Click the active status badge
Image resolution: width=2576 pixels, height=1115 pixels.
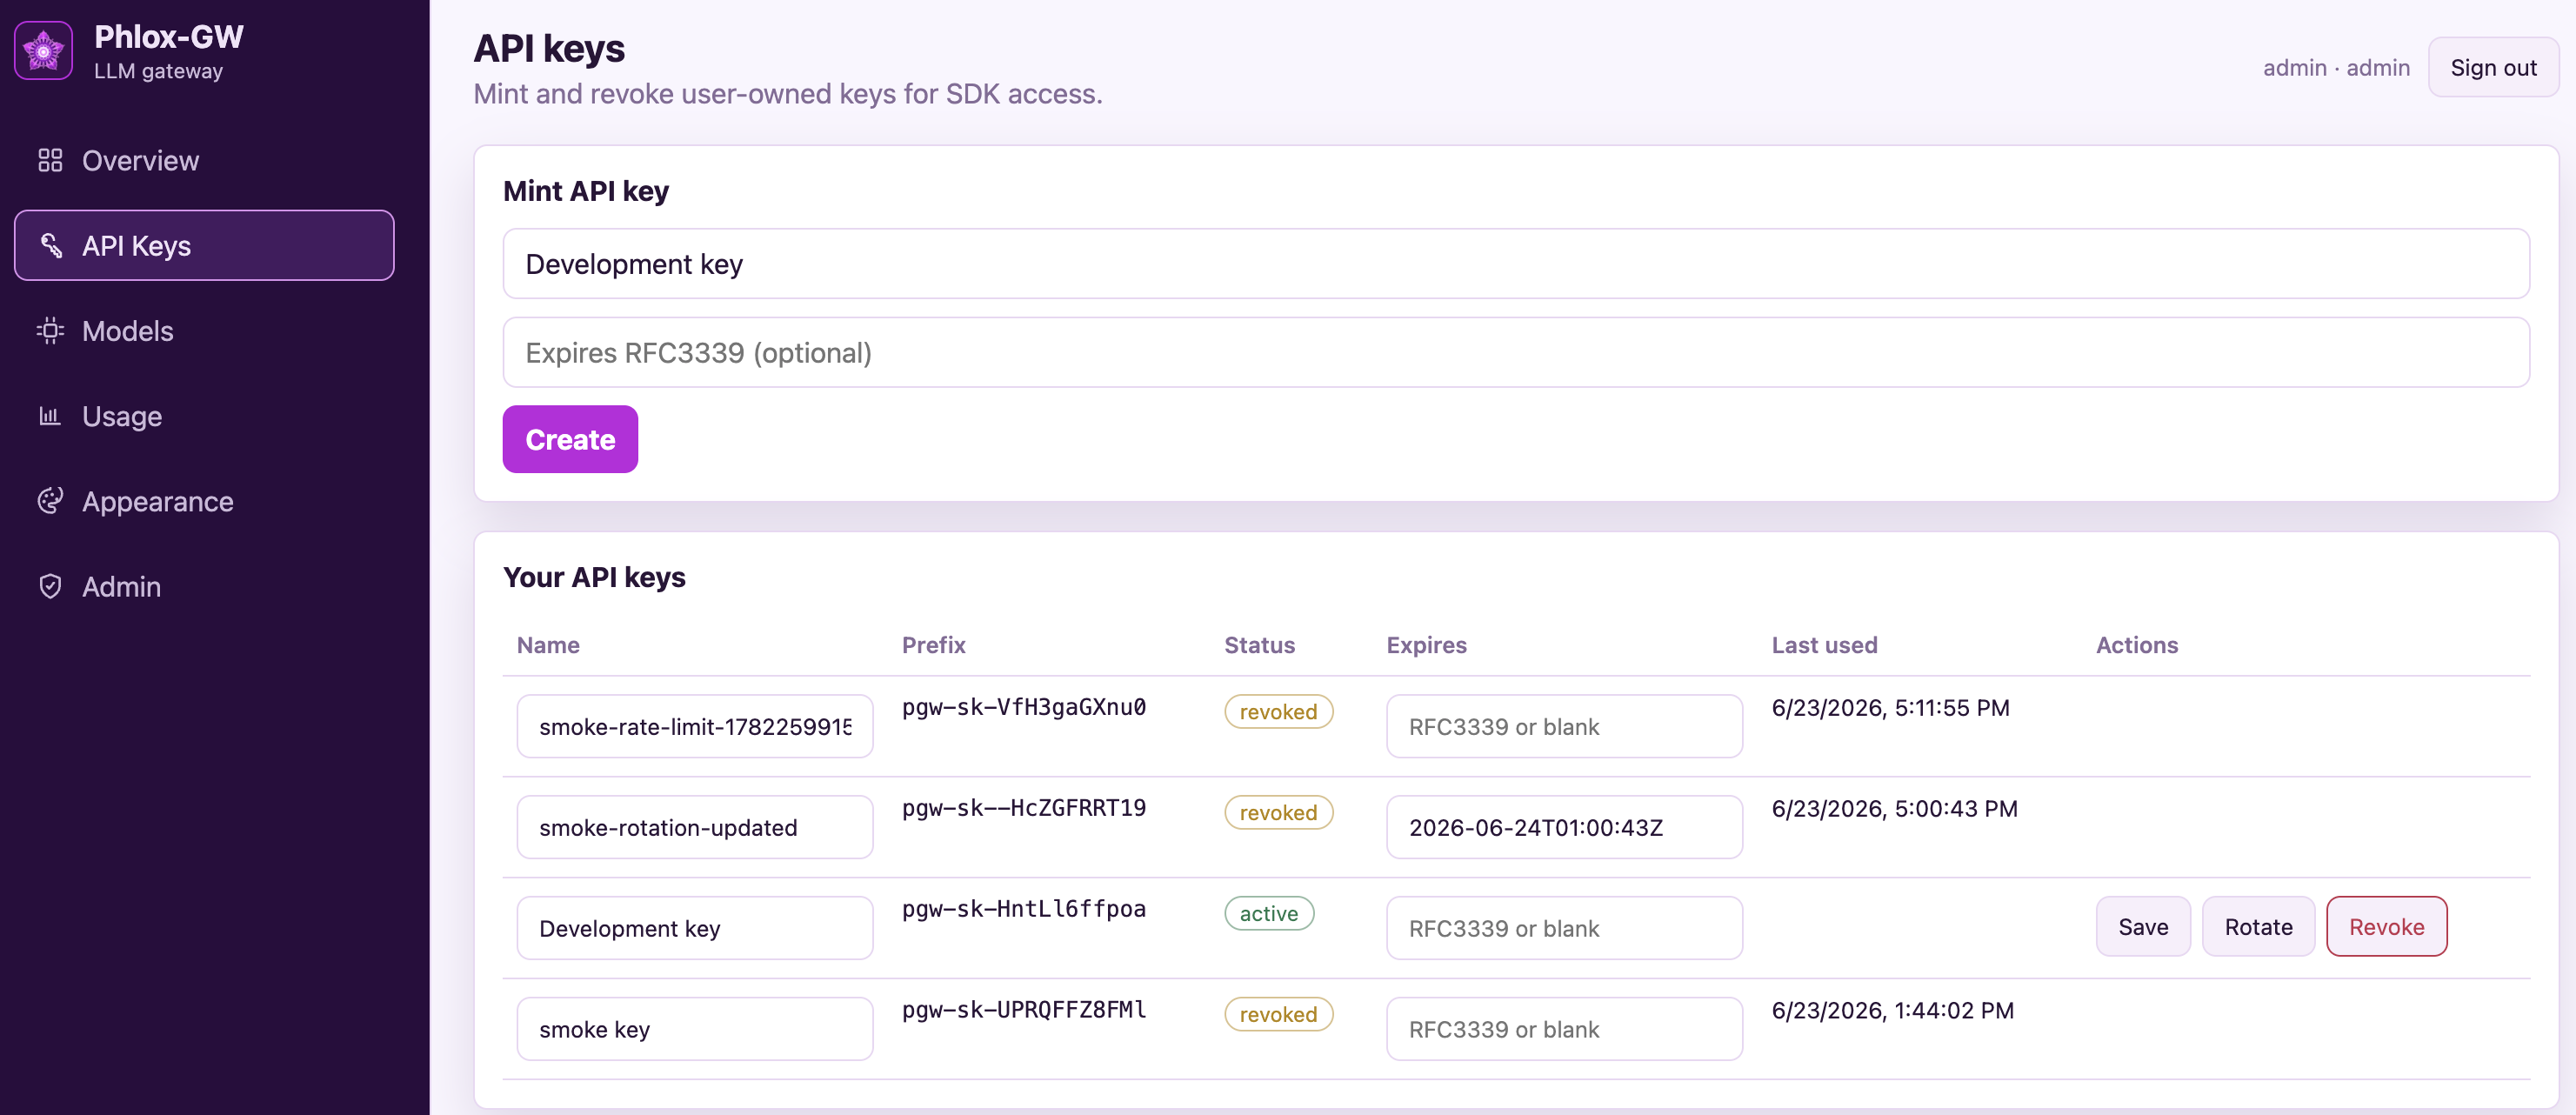(x=1269, y=914)
